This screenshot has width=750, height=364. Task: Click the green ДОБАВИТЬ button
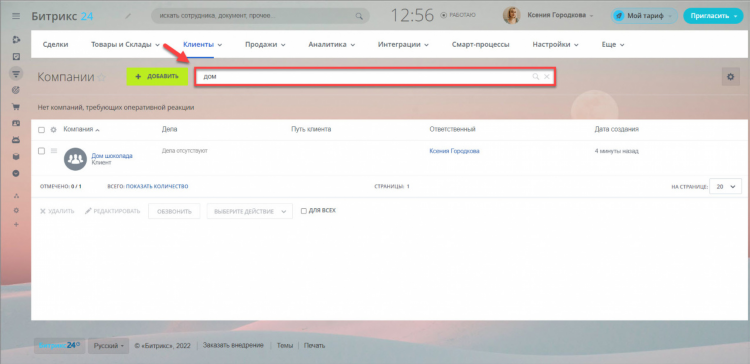pos(157,77)
